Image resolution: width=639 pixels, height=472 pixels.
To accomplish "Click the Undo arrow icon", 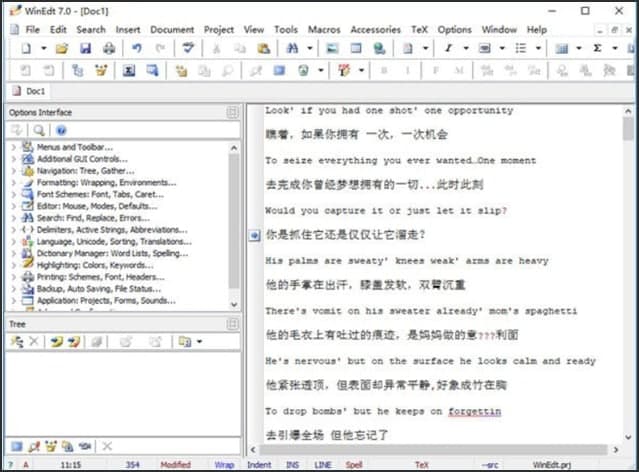I will (137, 48).
